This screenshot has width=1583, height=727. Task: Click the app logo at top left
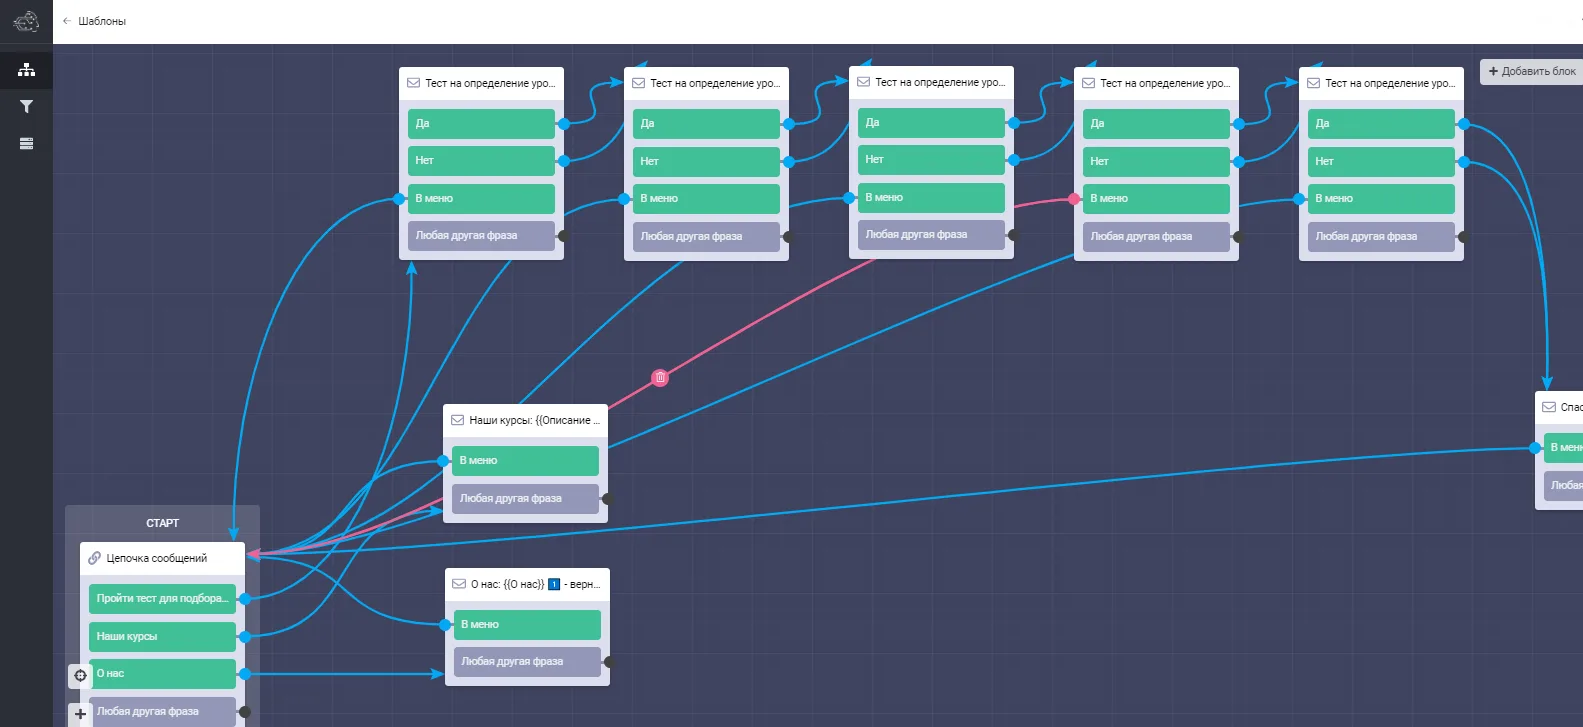point(26,20)
